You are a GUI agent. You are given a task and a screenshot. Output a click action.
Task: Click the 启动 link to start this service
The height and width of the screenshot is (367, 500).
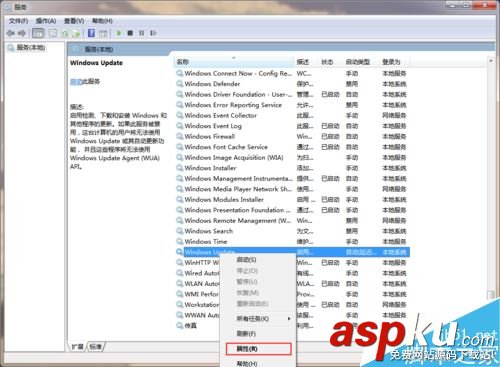(76, 81)
